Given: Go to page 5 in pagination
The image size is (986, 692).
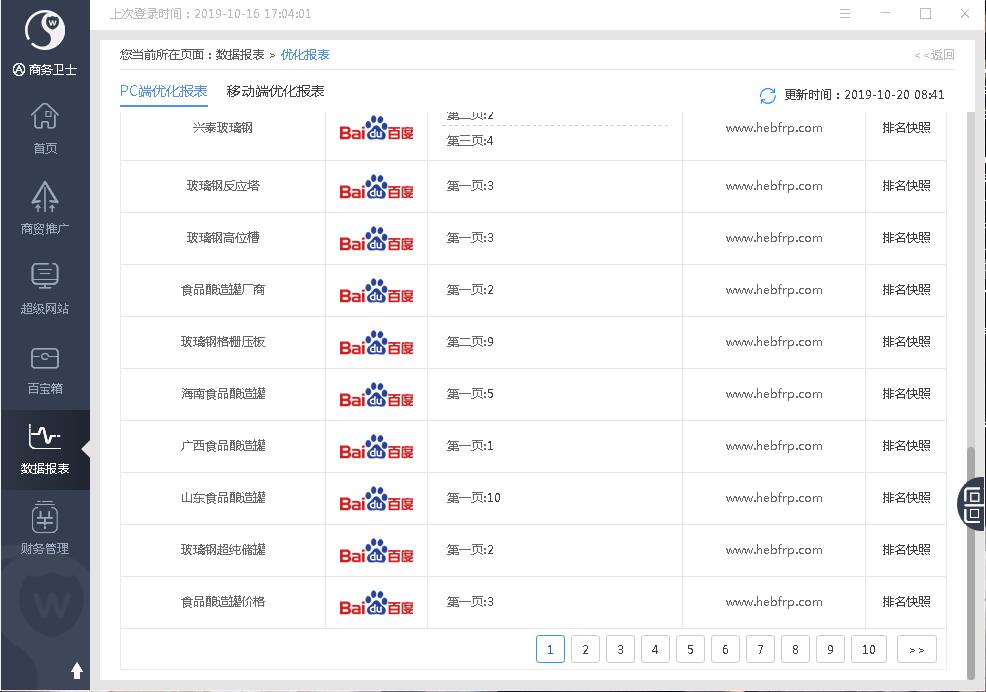Looking at the screenshot, I should 690,649.
